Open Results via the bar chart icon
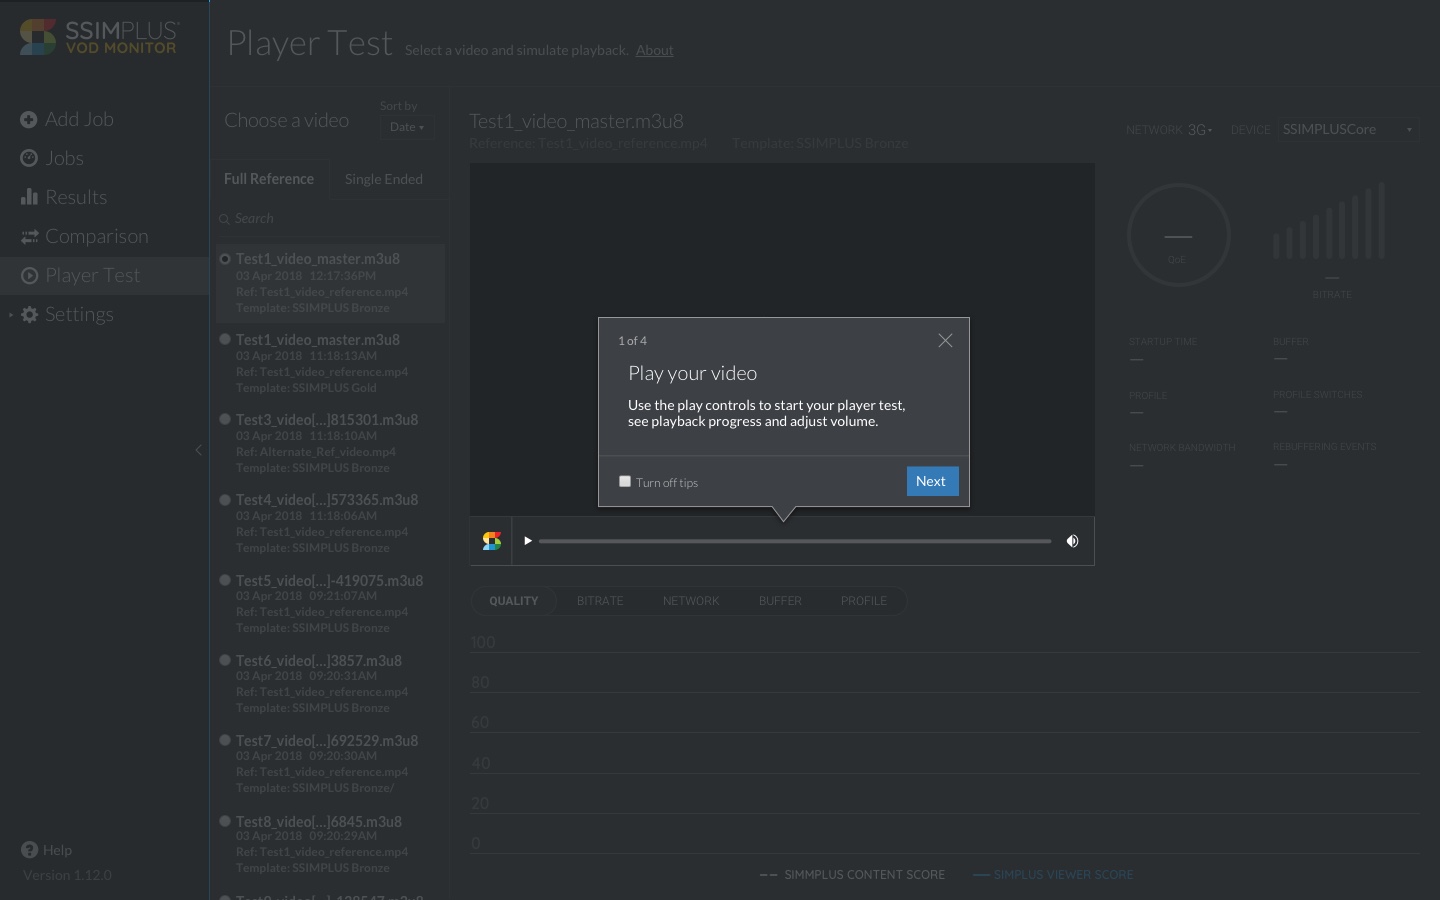Screen dimensions: 1440x900 [x=29, y=197]
